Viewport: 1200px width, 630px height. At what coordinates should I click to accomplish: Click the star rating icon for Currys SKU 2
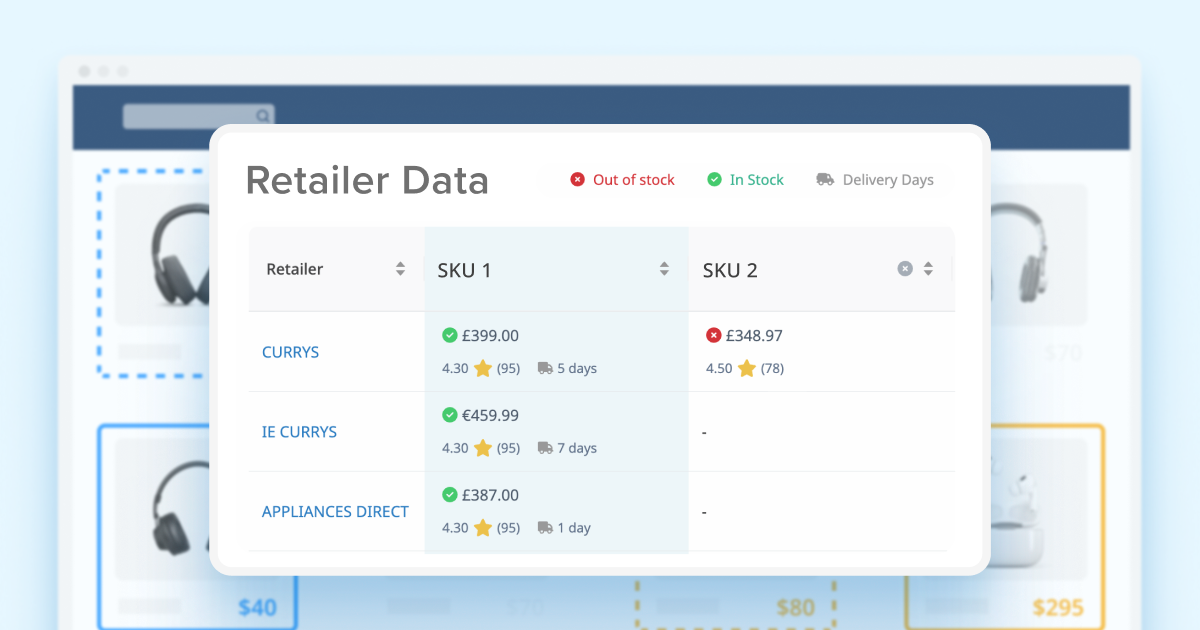pyautogui.click(x=746, y=368)
